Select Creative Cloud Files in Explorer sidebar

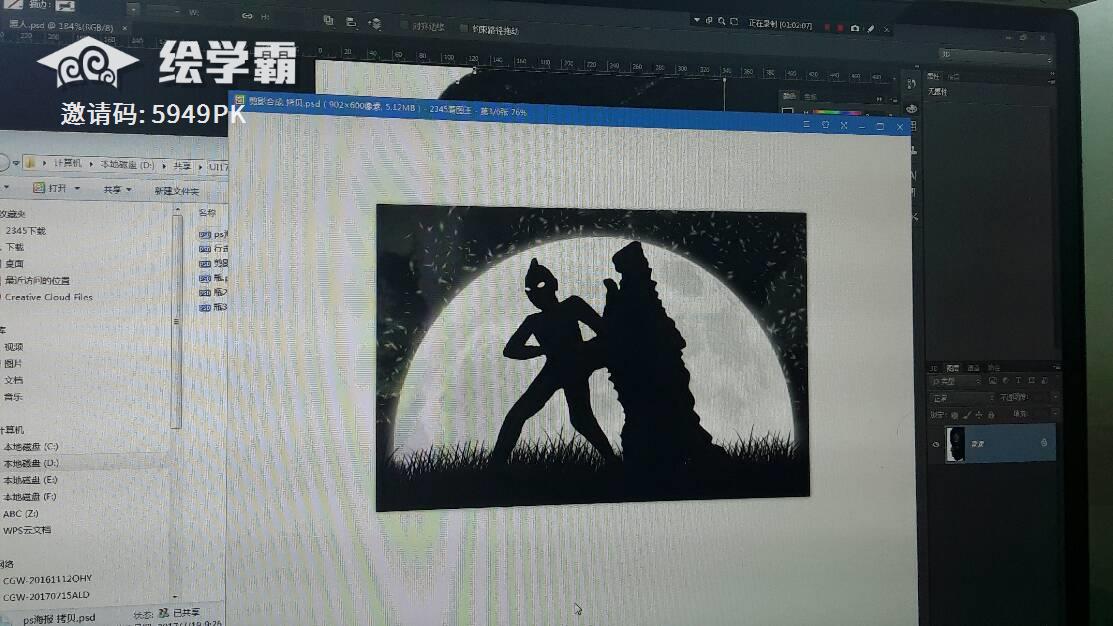(48, 297)
